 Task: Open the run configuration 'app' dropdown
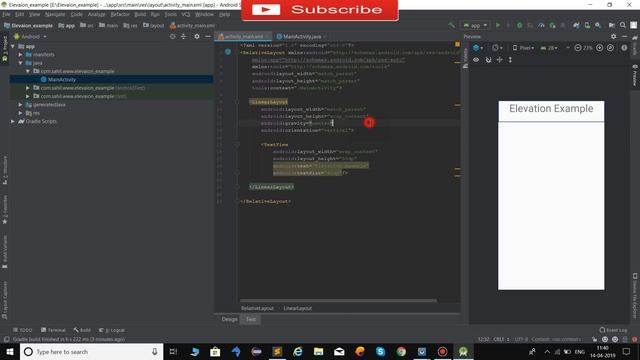pos(475,25)
